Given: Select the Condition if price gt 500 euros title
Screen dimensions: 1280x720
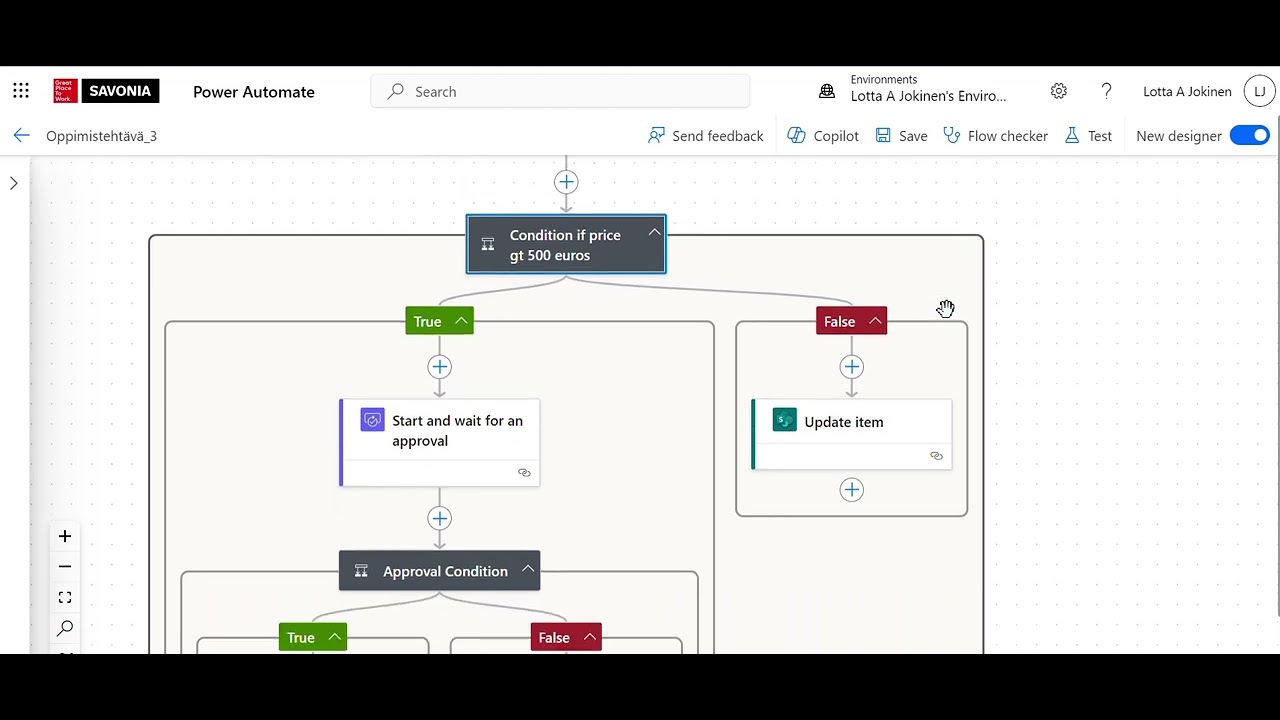Looking at the screenshot, I should pos(565,245).
